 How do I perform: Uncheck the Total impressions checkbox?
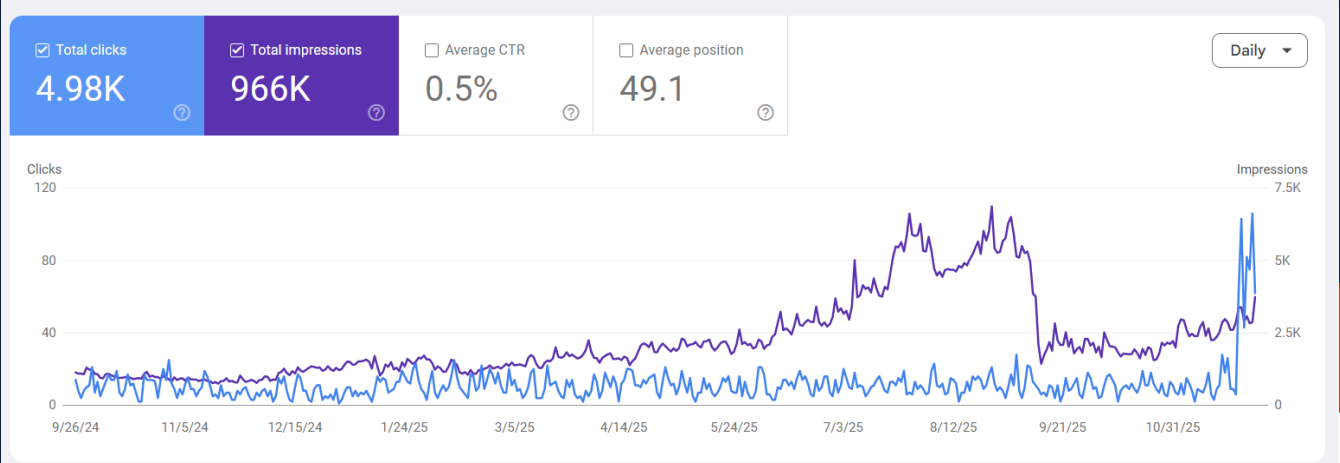pyautogui.click(x=237, y=50)
